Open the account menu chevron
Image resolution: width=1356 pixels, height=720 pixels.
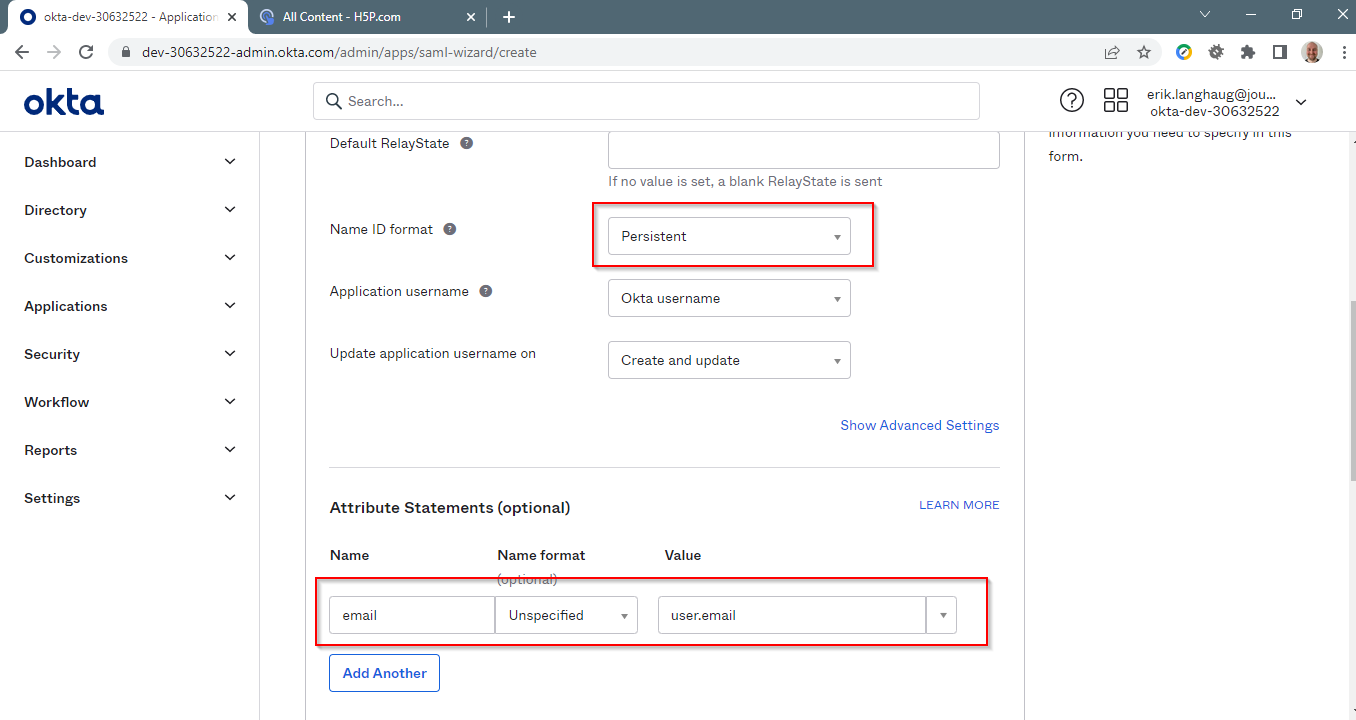coord(1301,102)
